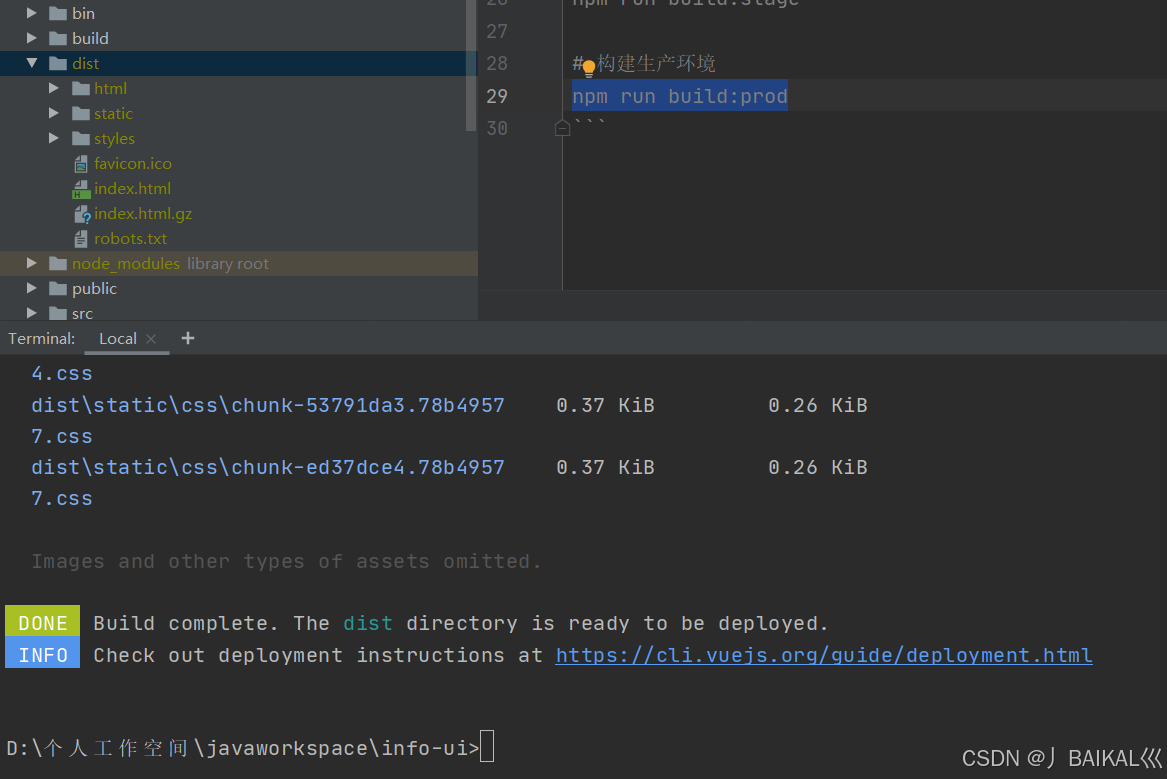Select the node_modules library root row
The width and height of the screenshot is (1167, 779).
coord(239,263)
